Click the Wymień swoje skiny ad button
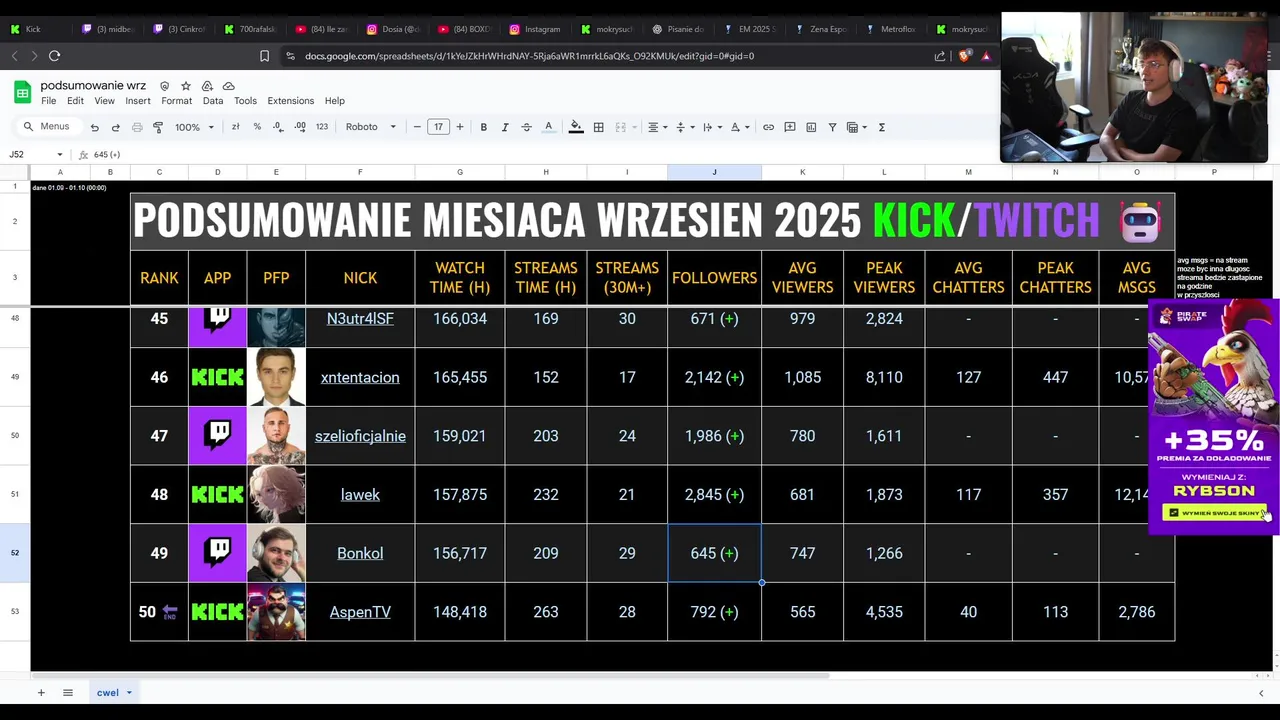Viewport: 1280px width, 720px height. (x=1215, y=513)
